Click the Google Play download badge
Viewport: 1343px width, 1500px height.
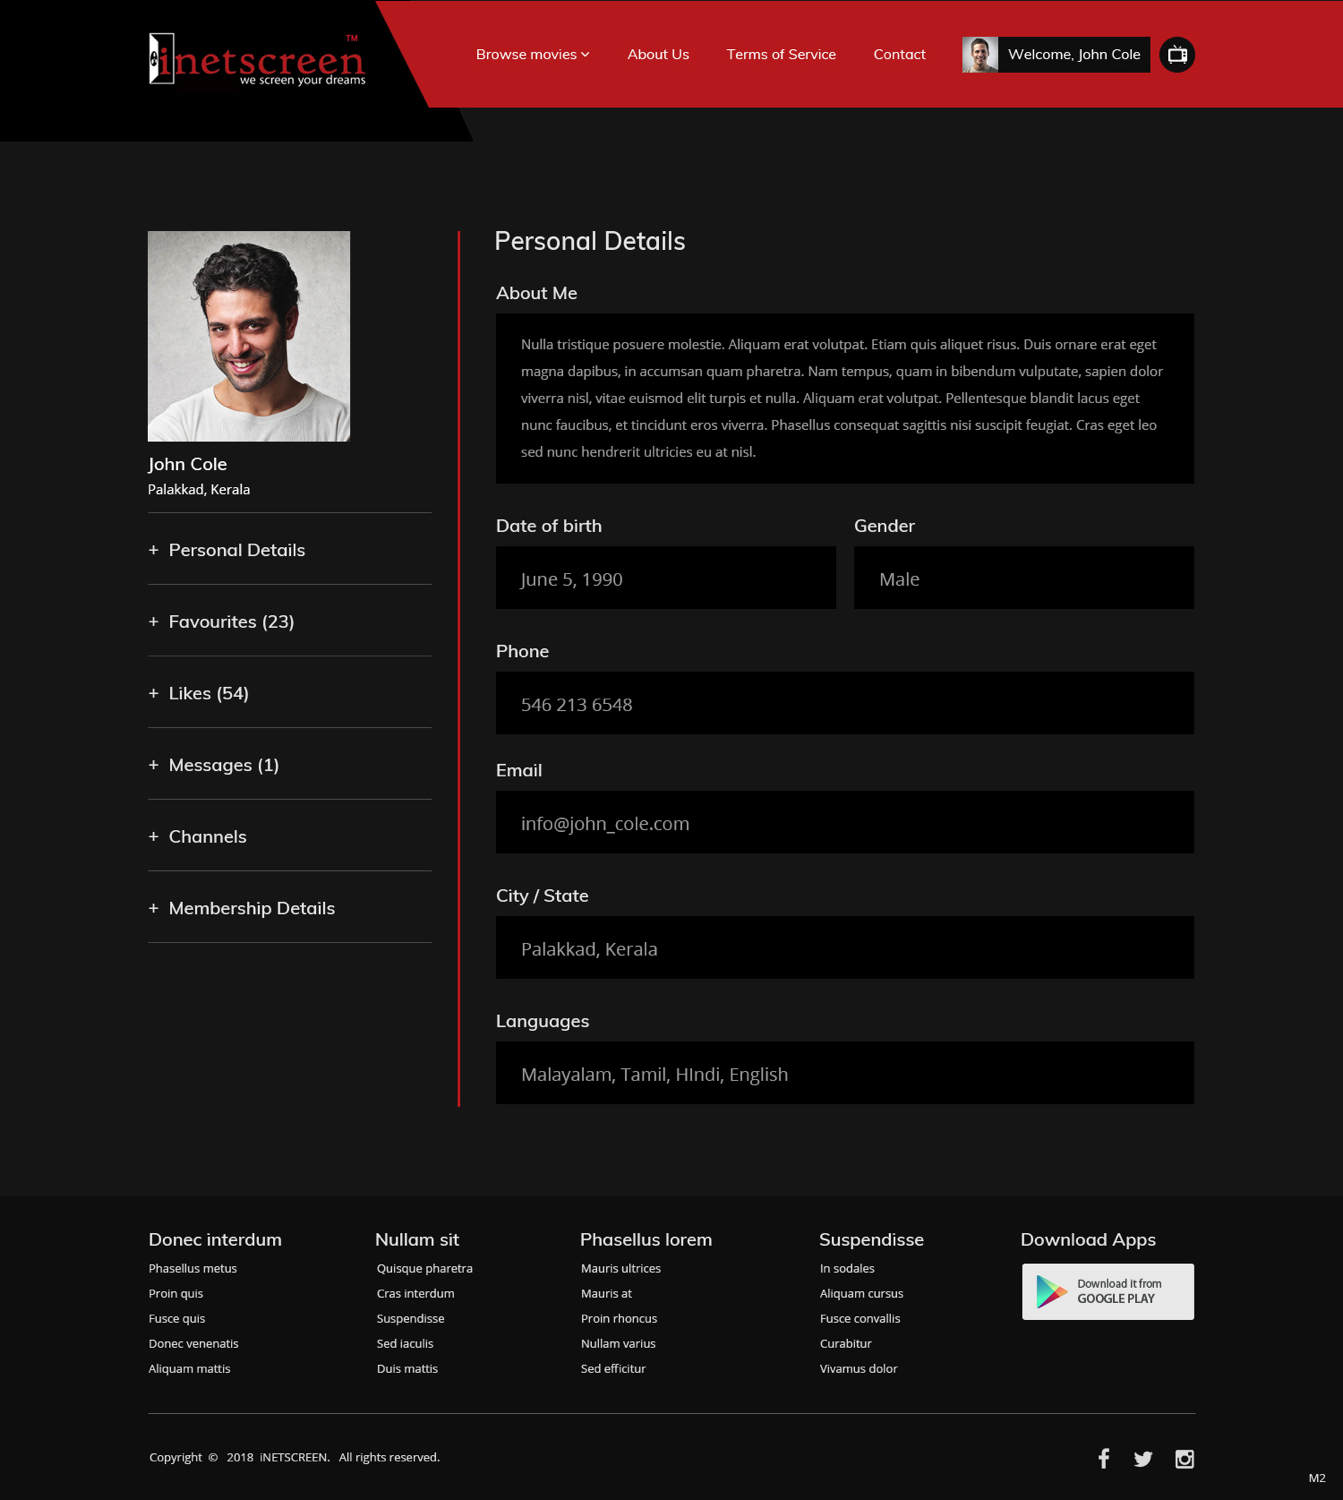(1107, 1291)
